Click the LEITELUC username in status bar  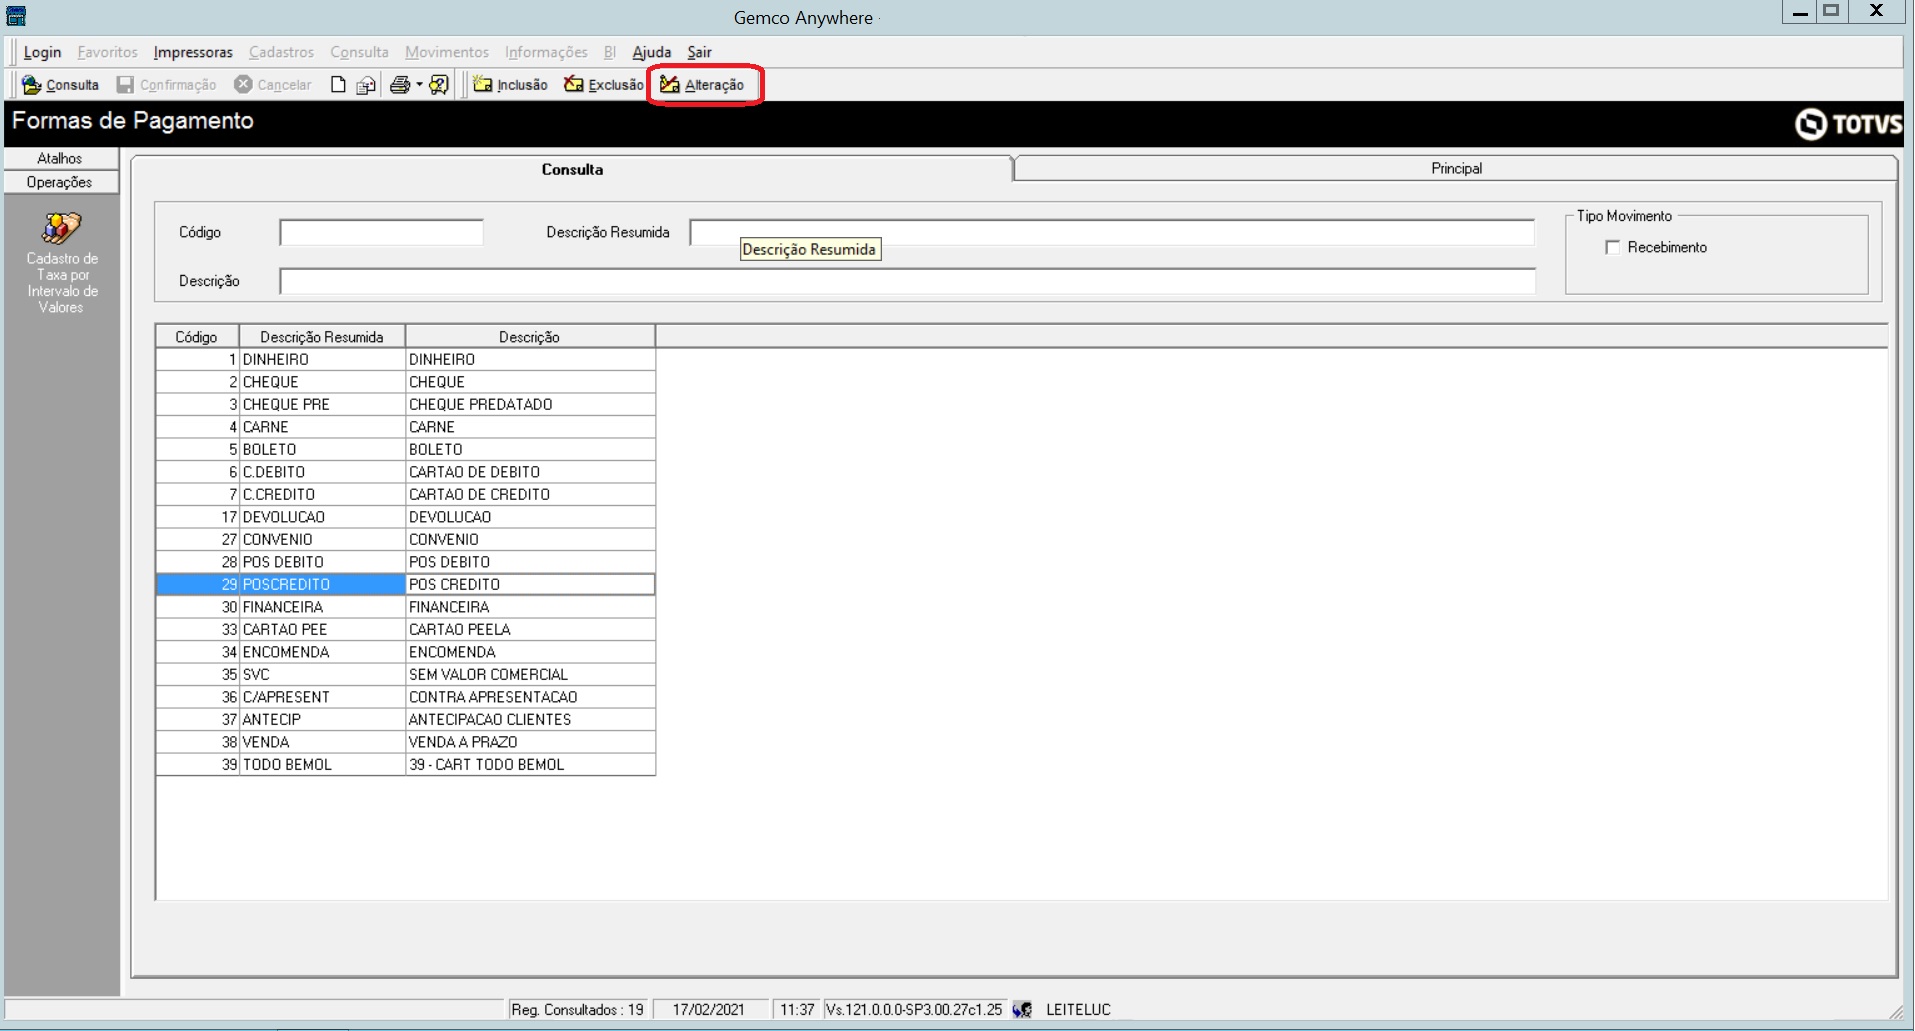[x=1078, y=1009]
